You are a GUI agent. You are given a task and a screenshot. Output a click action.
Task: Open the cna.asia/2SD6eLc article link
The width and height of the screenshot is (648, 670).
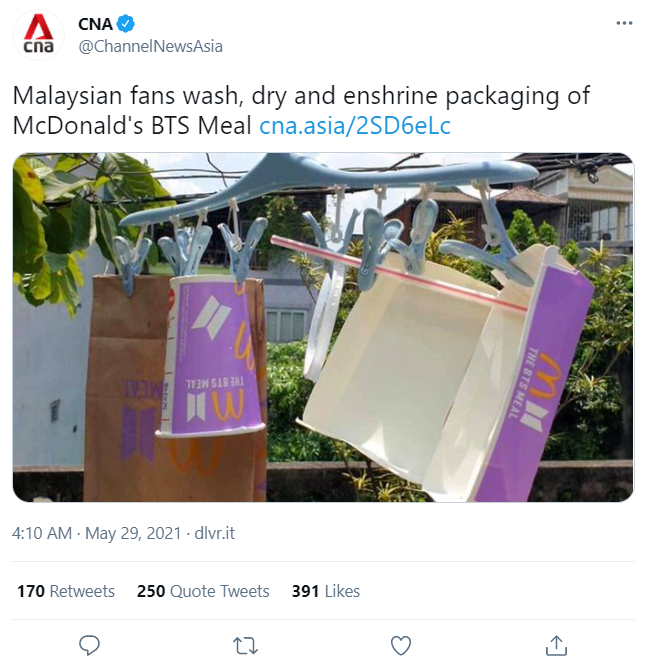coord(355,126)
